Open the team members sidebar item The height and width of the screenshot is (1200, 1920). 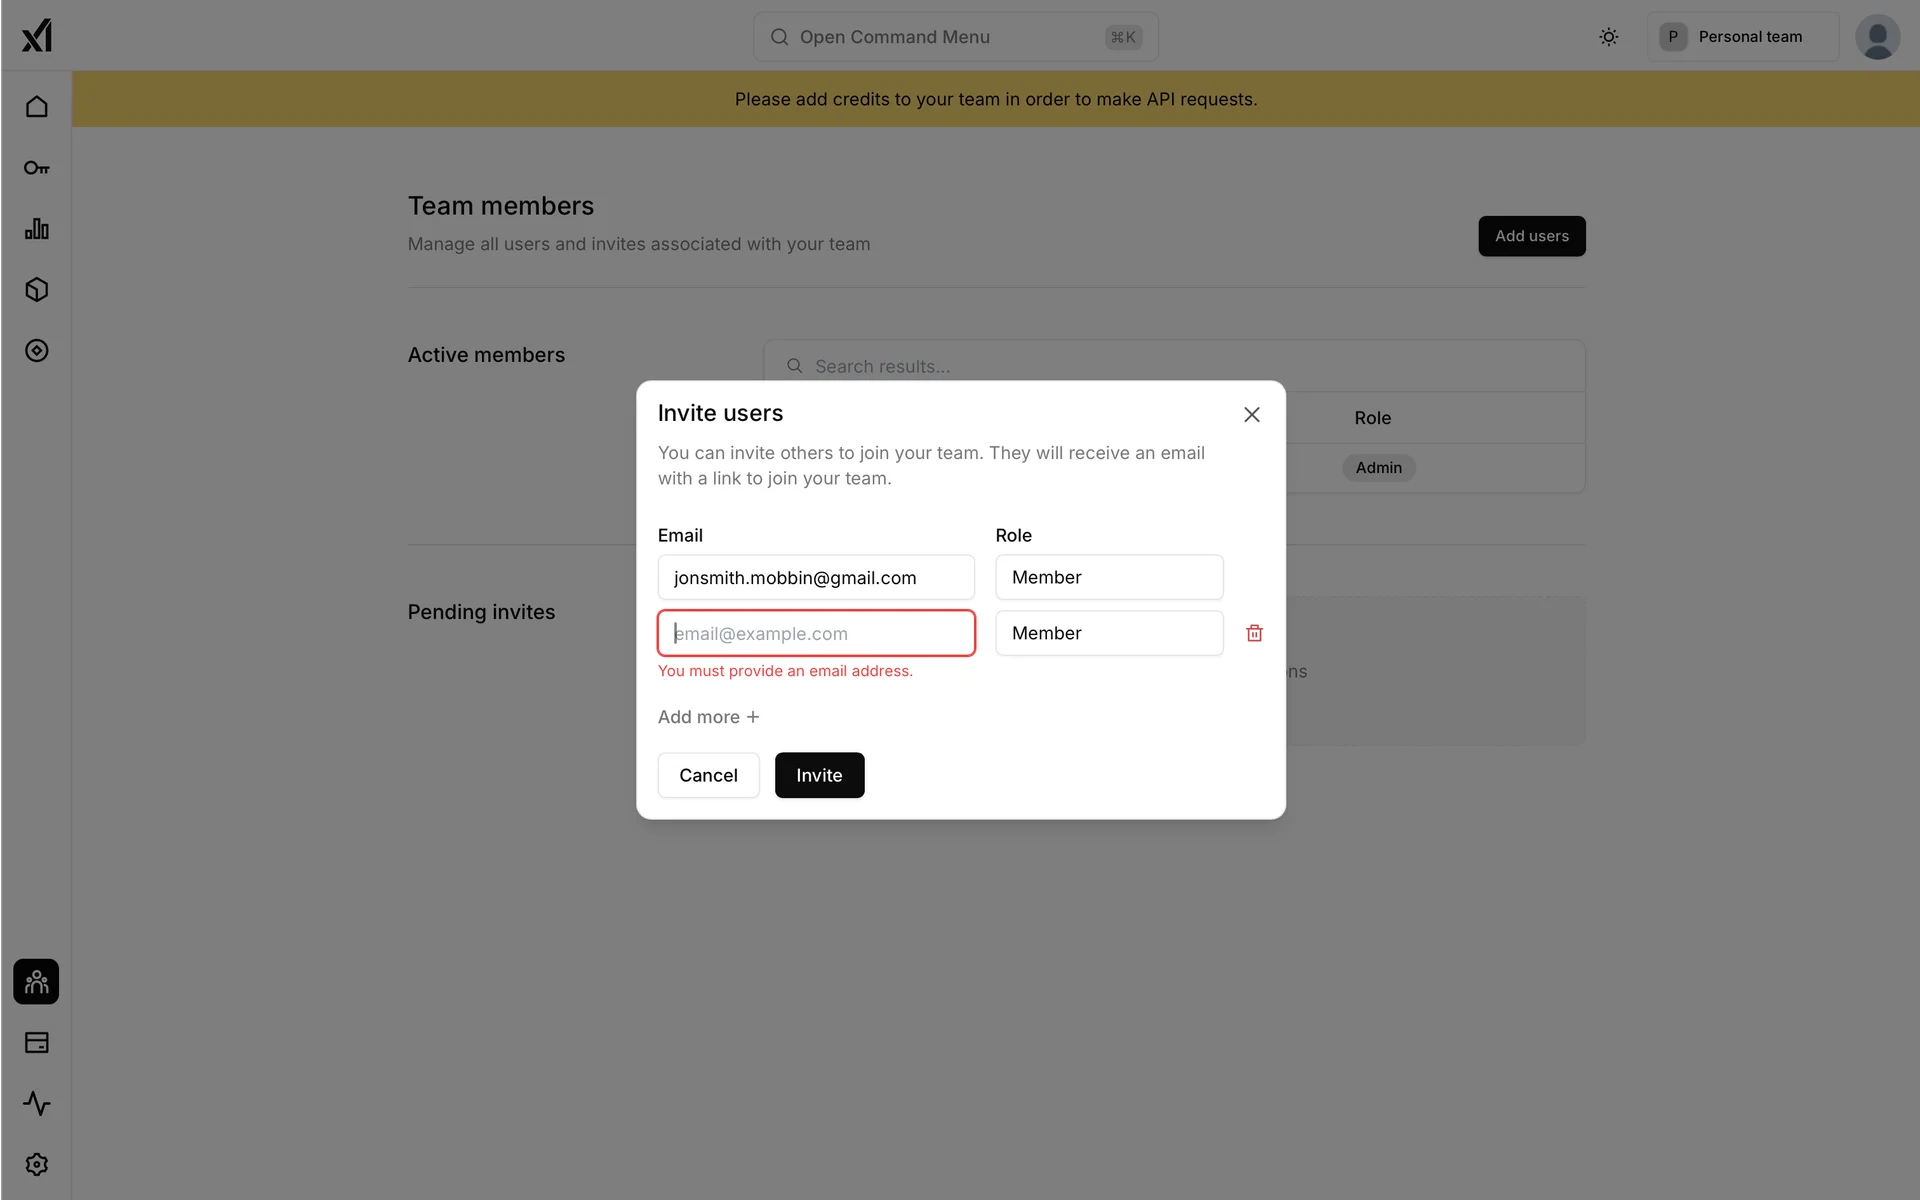tap(37, 982)
